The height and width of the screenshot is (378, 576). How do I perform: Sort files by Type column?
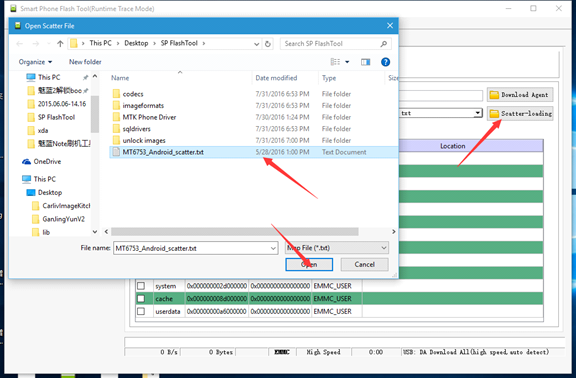(x=329, y=78)
